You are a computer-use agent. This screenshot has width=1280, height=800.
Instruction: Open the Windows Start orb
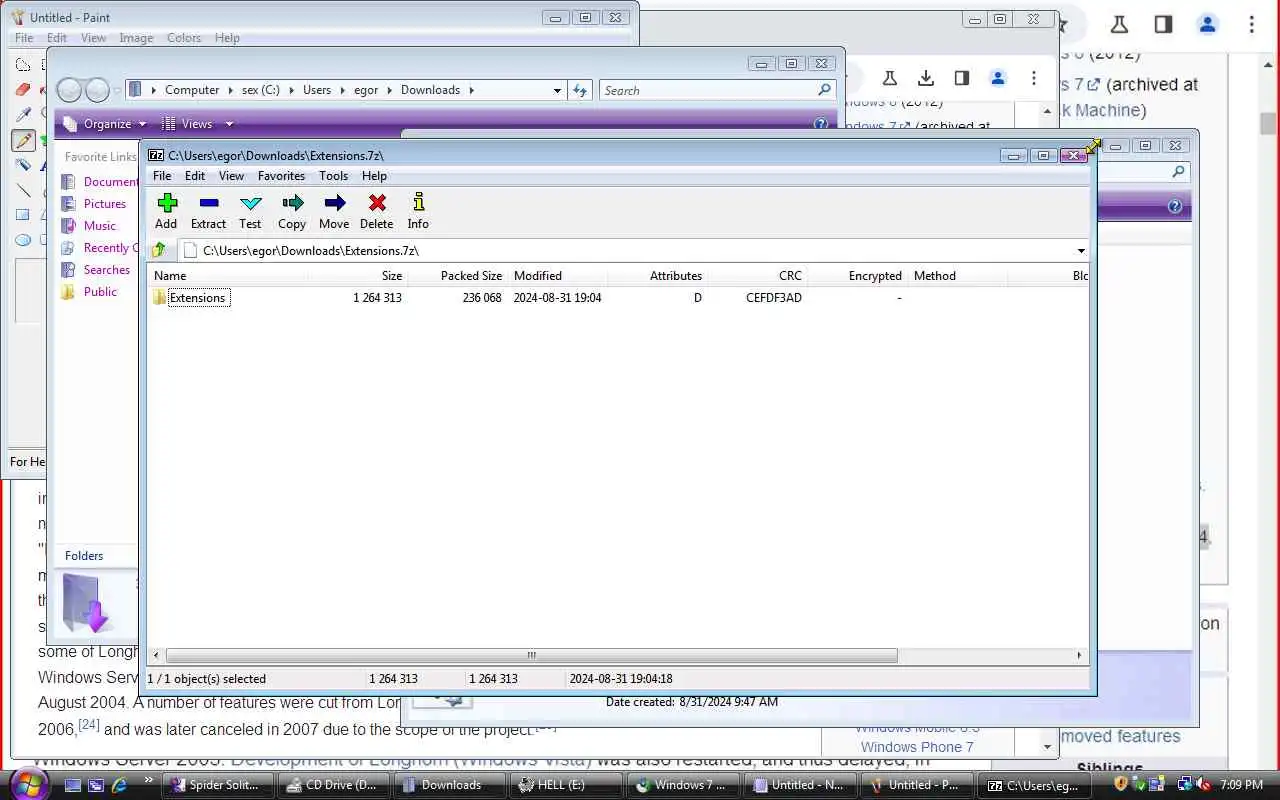28,783
